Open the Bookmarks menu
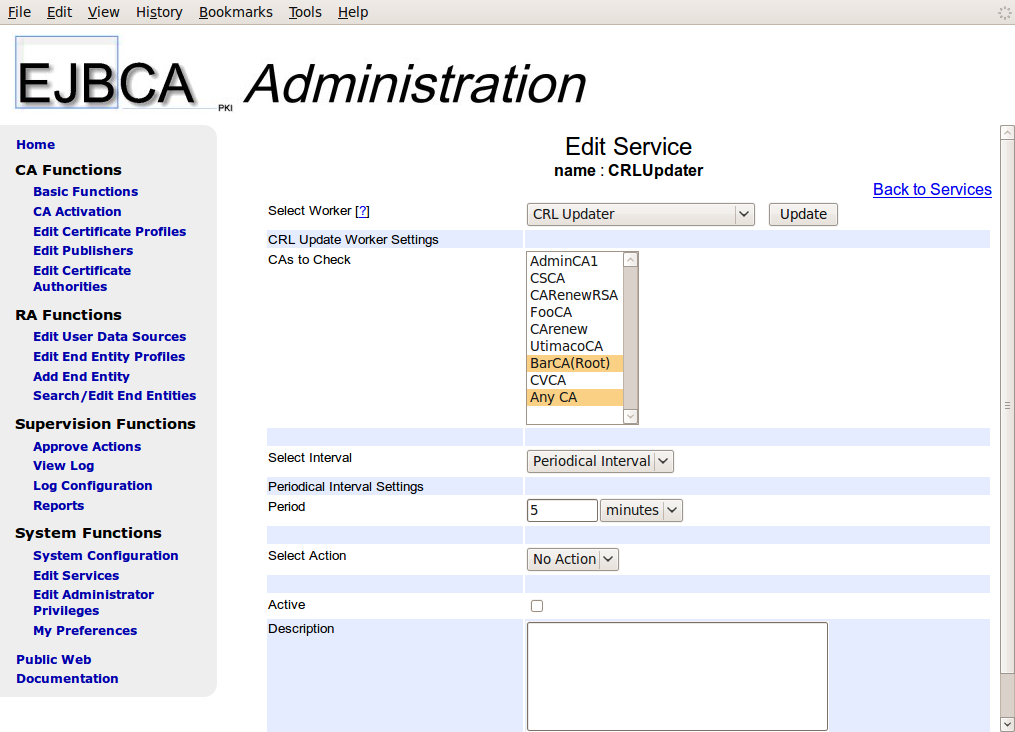The height and width of the screenshot is (732, 1015). click(234, 12)
